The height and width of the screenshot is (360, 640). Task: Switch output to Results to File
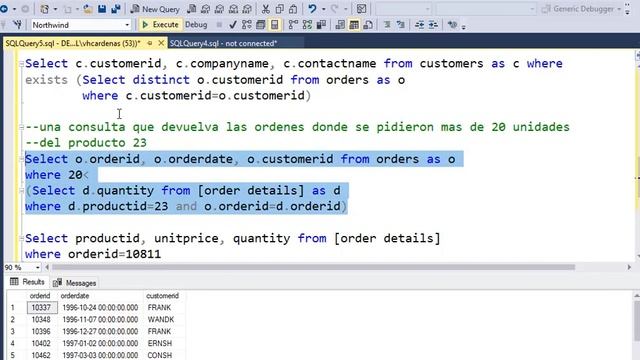click(368, 25)
